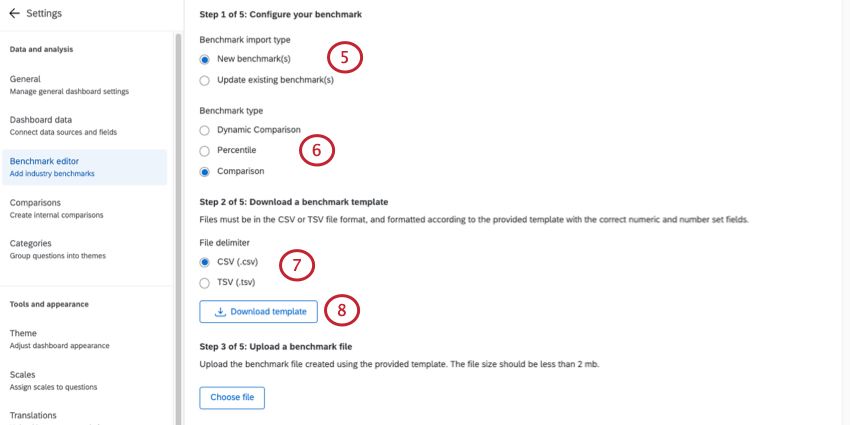Open General dashboard settings
The height and width of the screenshot is (425, 850).
pos(70,85)
